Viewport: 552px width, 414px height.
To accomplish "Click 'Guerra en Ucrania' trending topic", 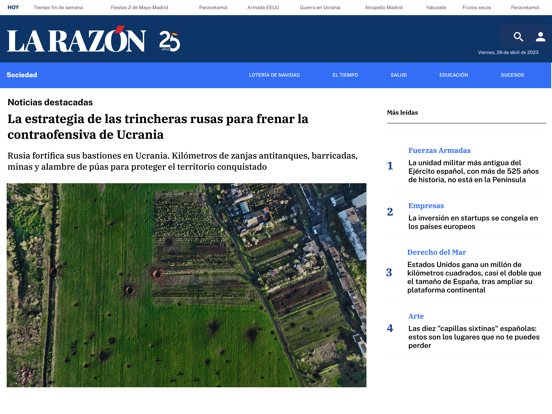I will pos(320,7).
